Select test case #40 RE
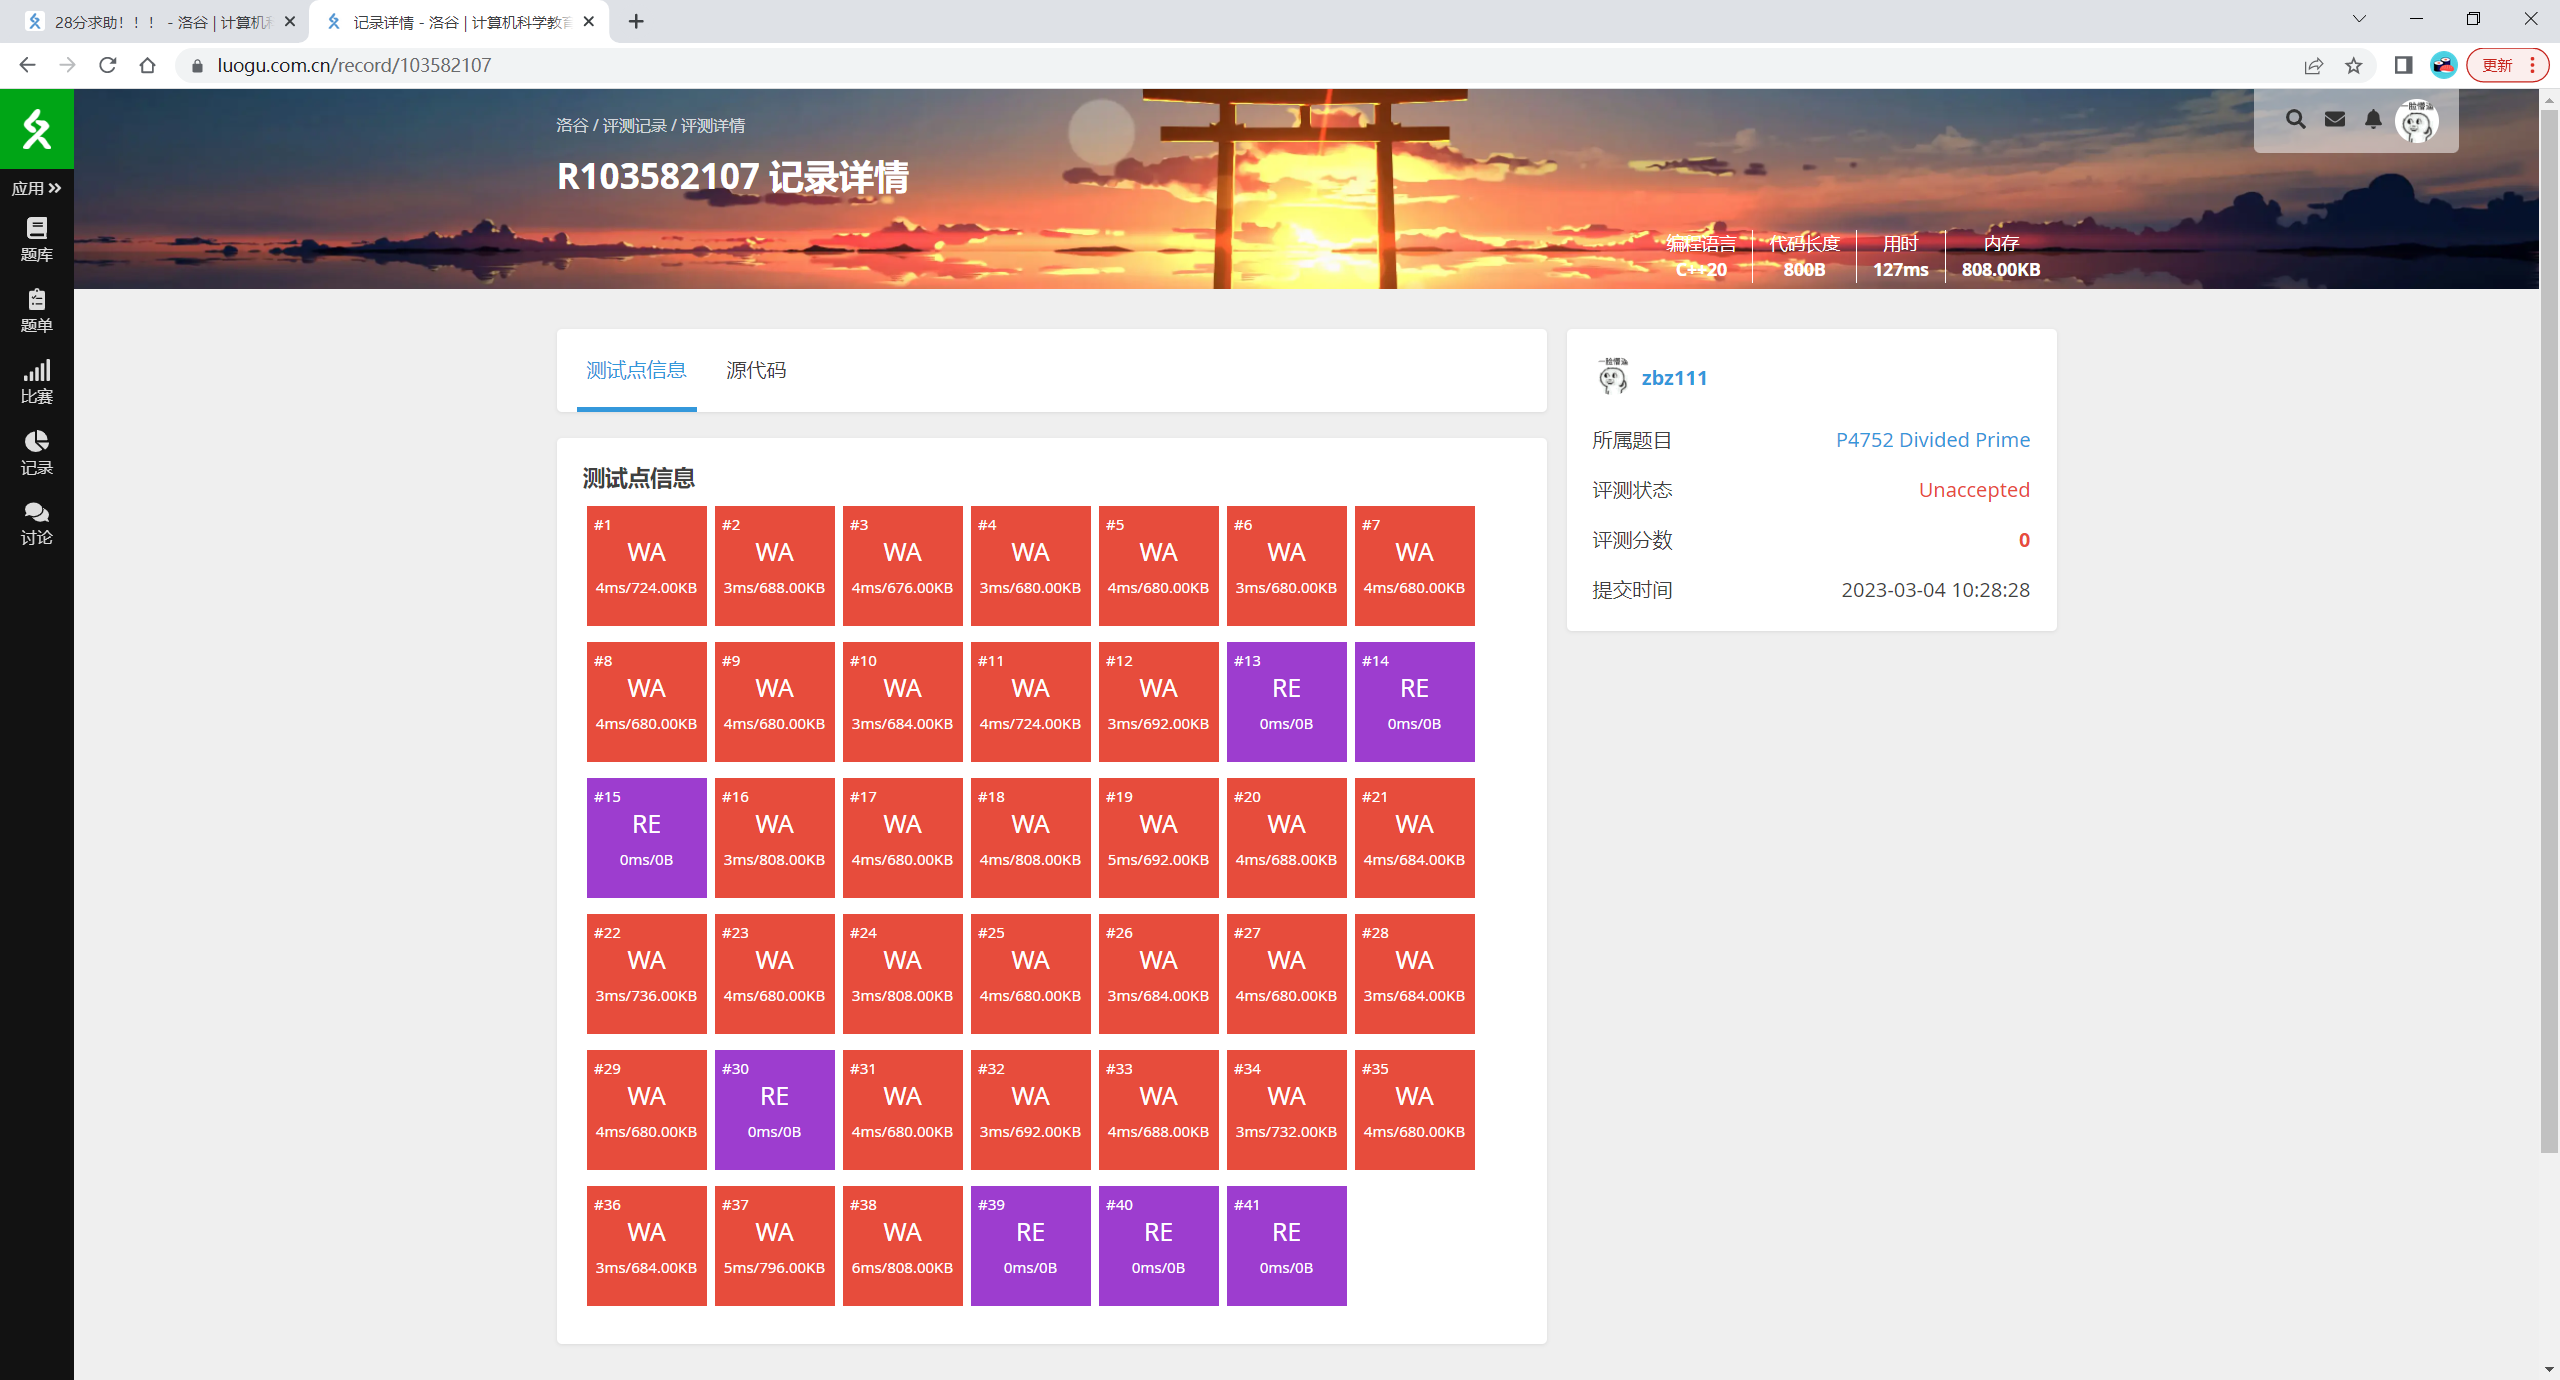The height and width of the screenshot is (1380, 2560). pyautogui.click(x=1158, y=1246)
